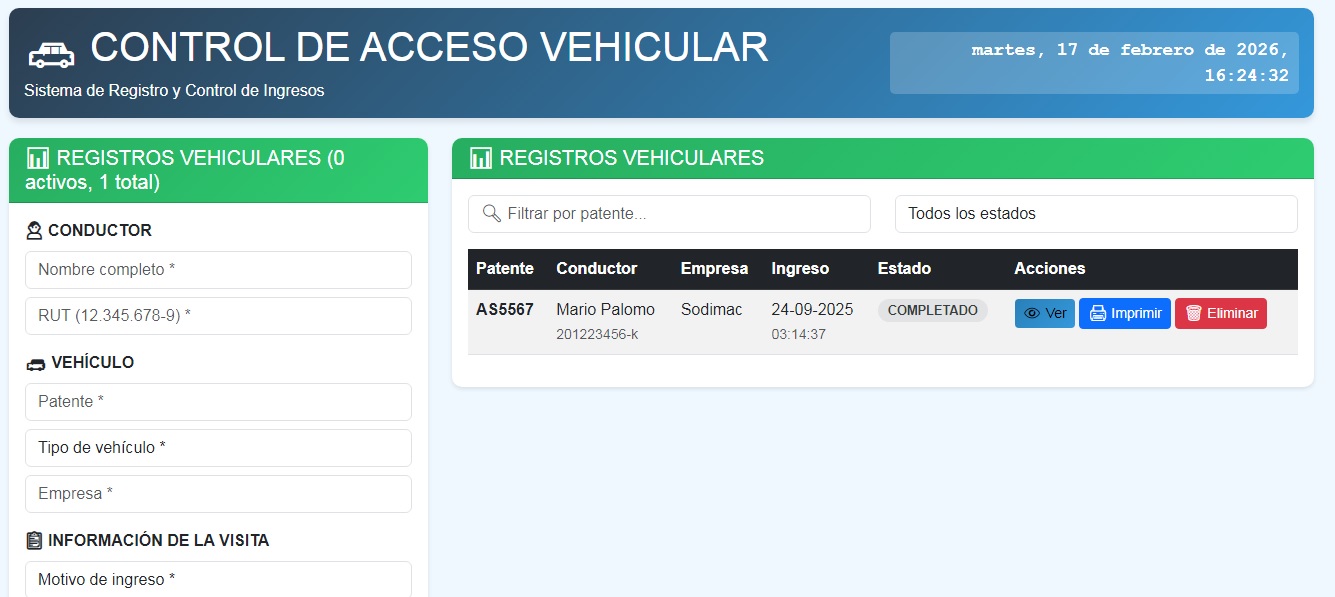Click the Nombre completo input field
Viewport: 1335px width, 597px height.
coord(218,269)
